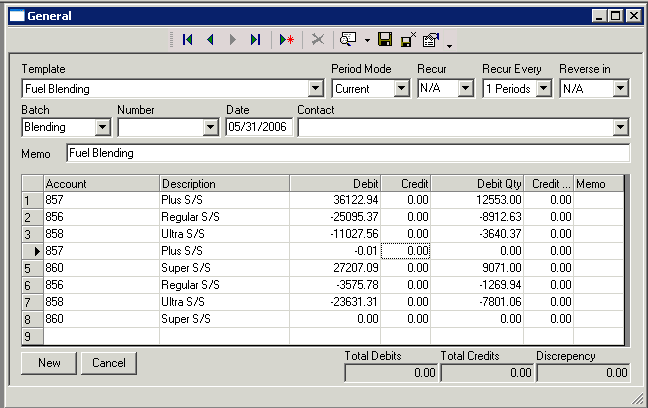Save using the floppy disk icon
Screen dimensions: 648x408
(385, 40)
